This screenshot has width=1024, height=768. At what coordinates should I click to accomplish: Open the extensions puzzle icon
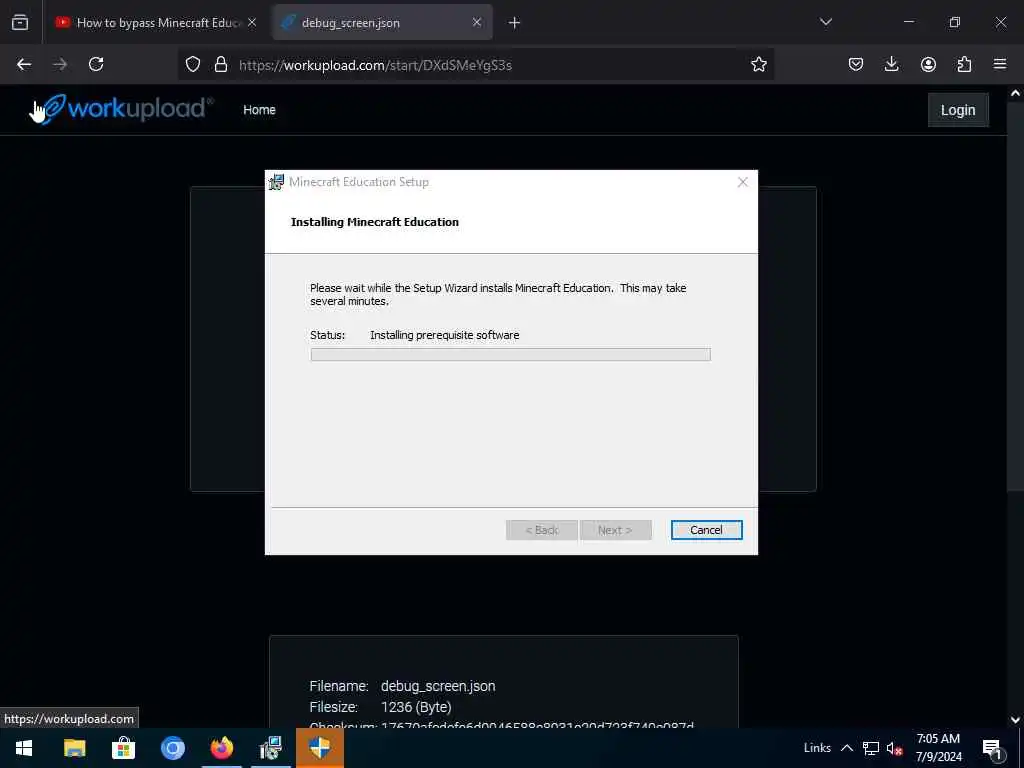coord(964,65)
